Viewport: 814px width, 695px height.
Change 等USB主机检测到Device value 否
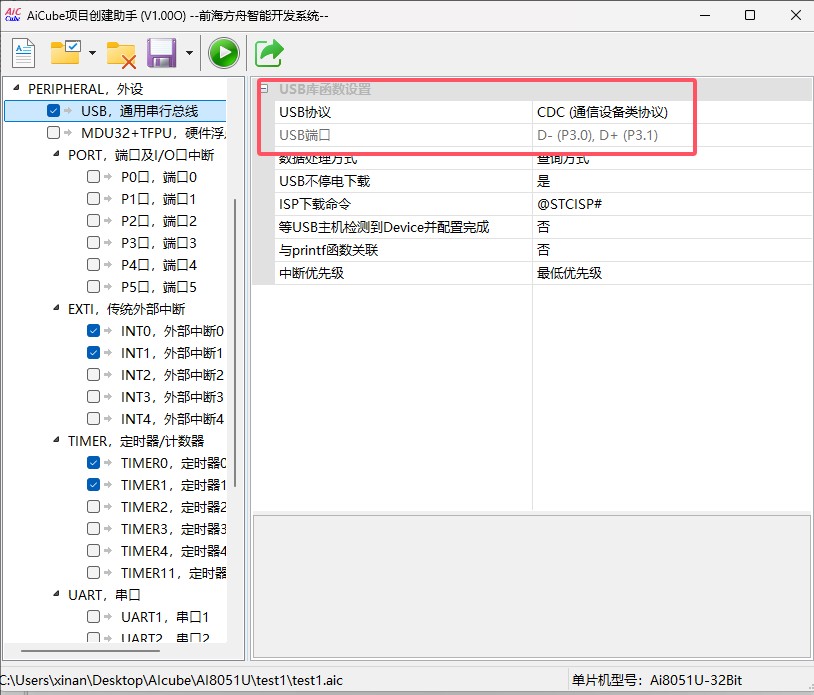672,227
